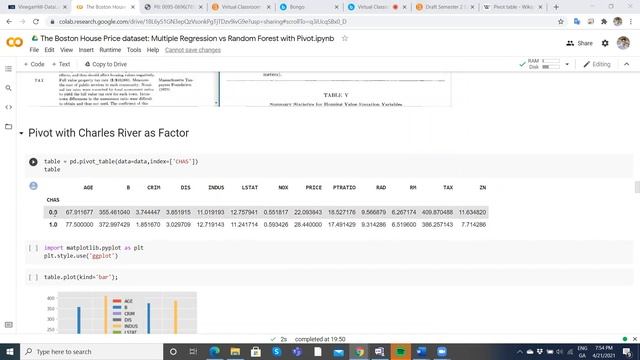
Task: Open the user account avatar in Colab
Action: tap(623, 43)
